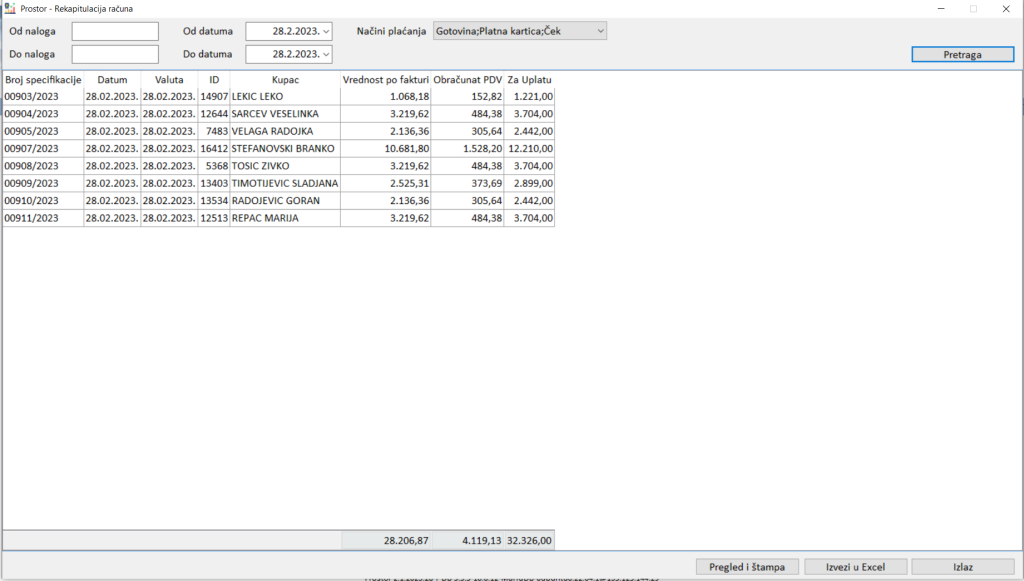
Task: Select row for STEFANOVSKI BRANKO
Action: pyautogui.click(x=285, y=148)
